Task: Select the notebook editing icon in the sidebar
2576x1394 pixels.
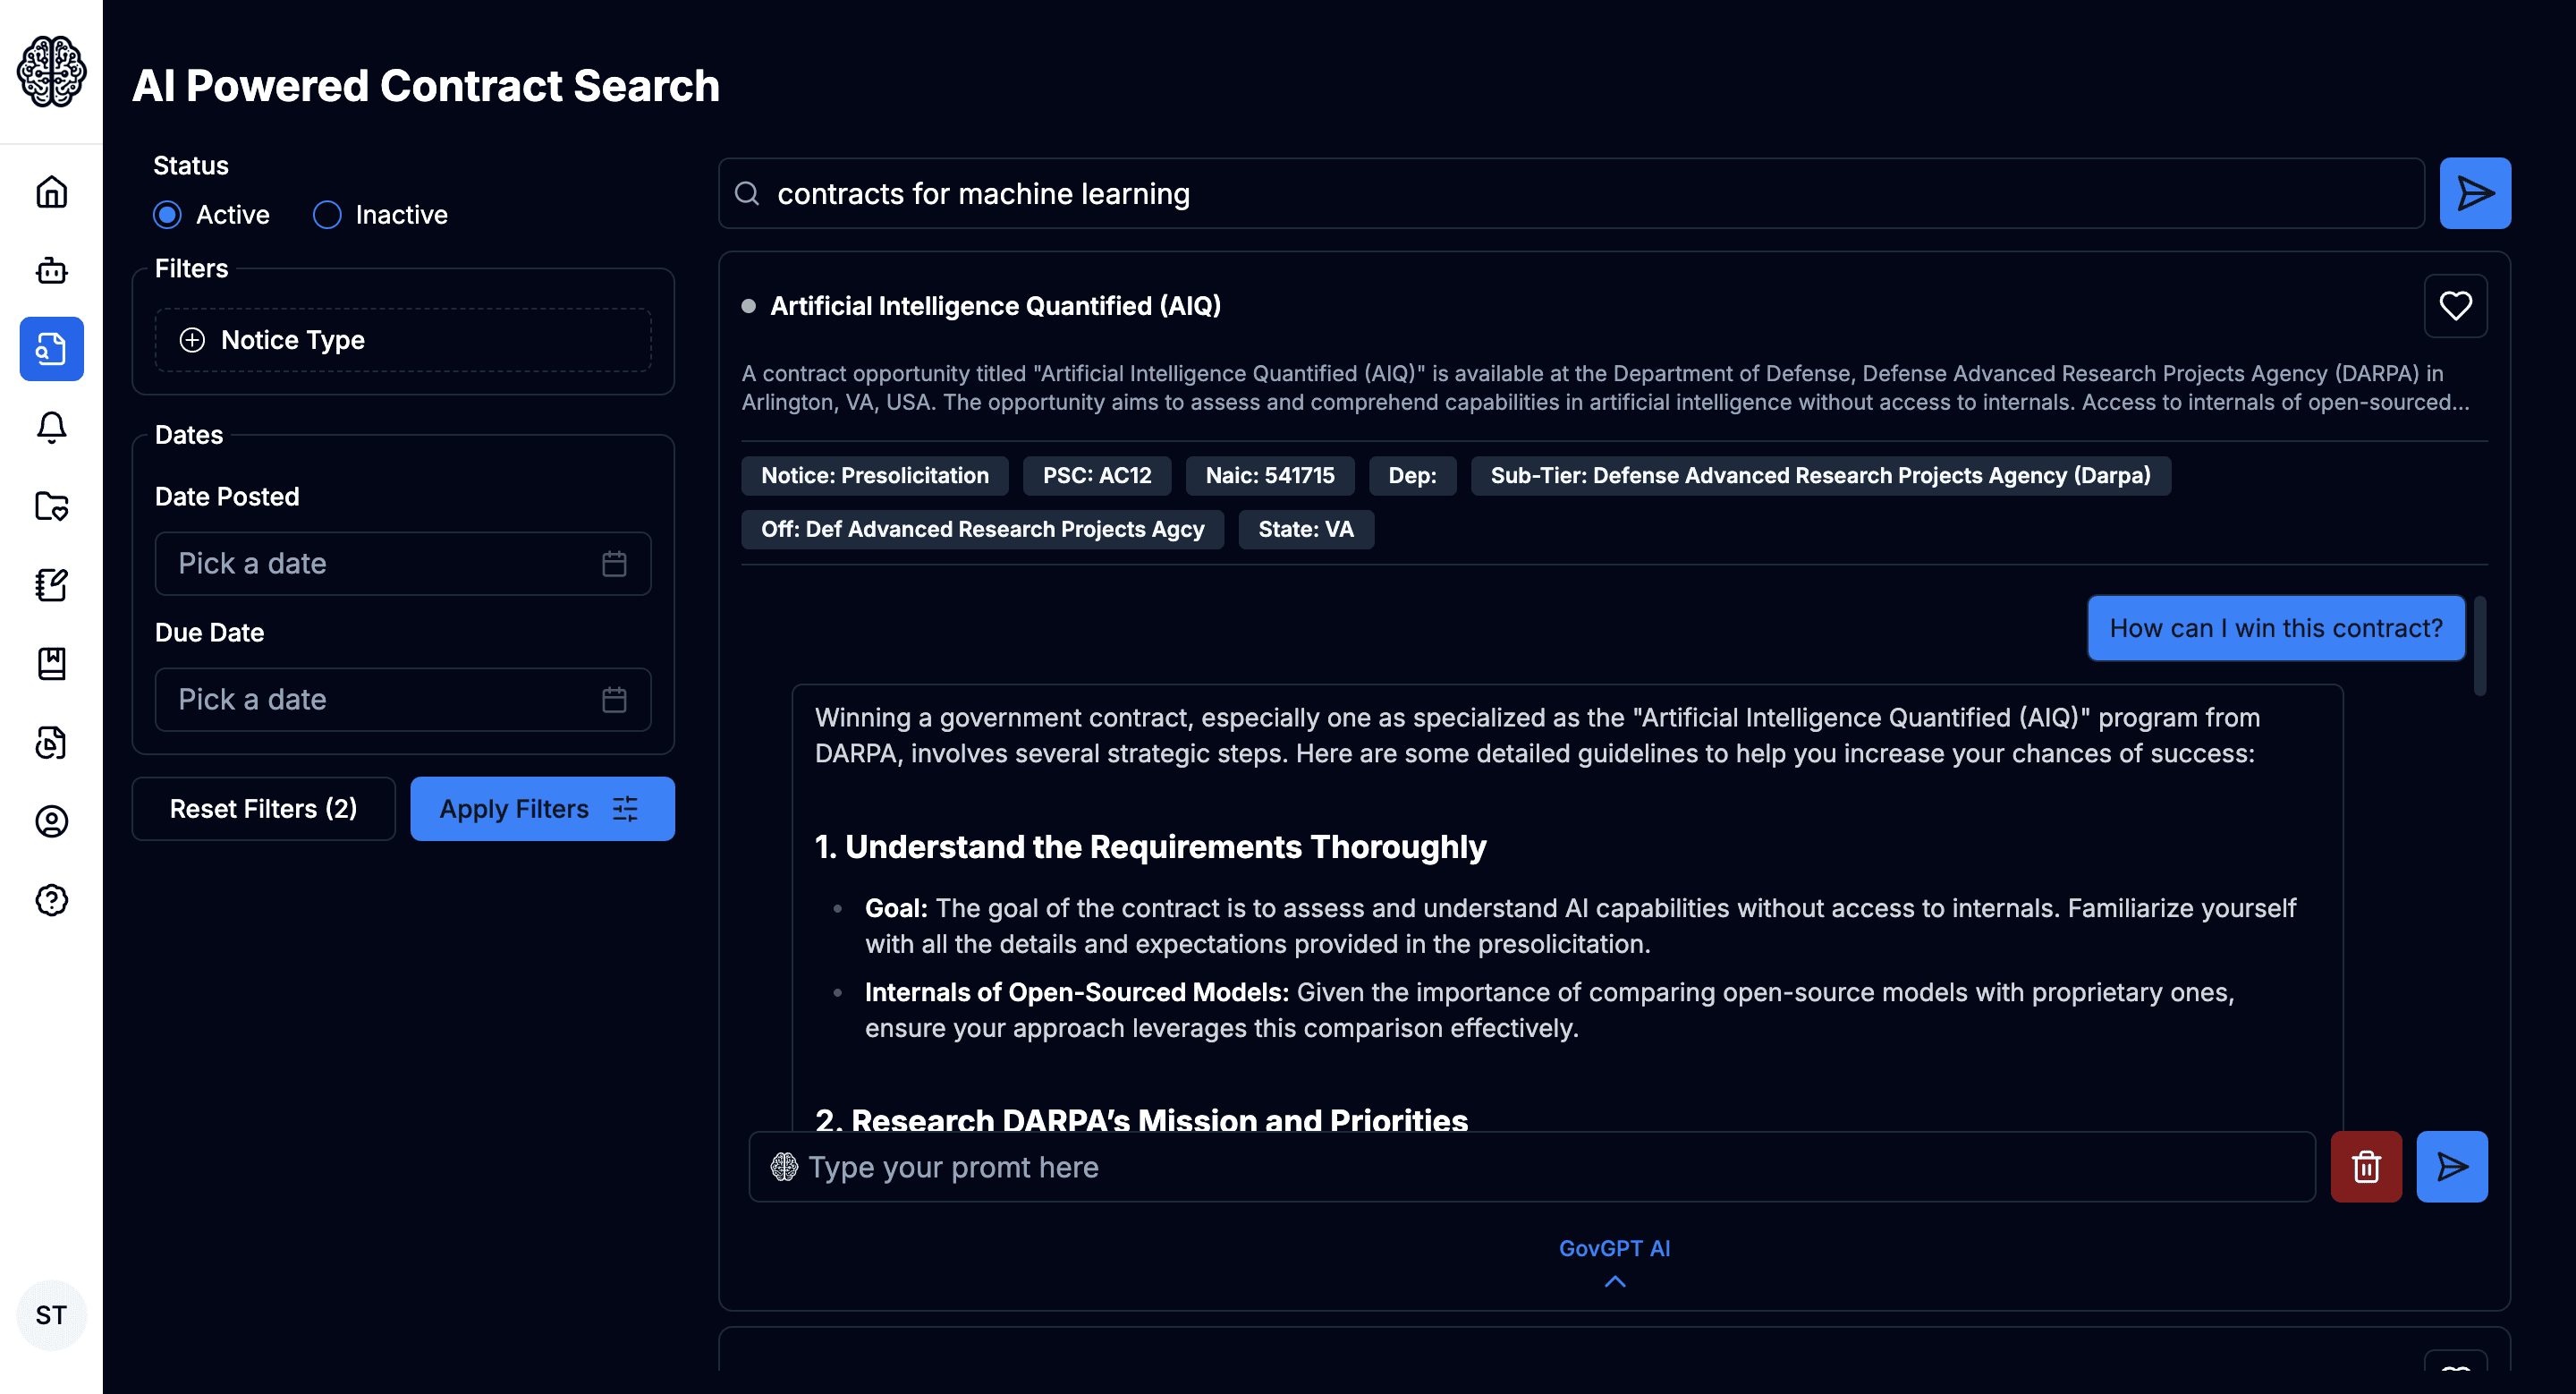Action: (x=51, y=585)
